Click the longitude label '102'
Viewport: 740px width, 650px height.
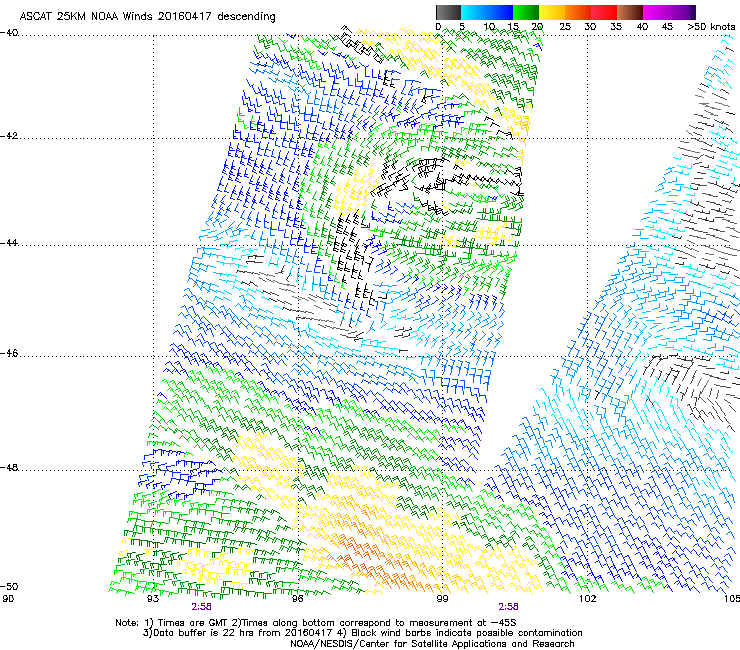point(587,599)
